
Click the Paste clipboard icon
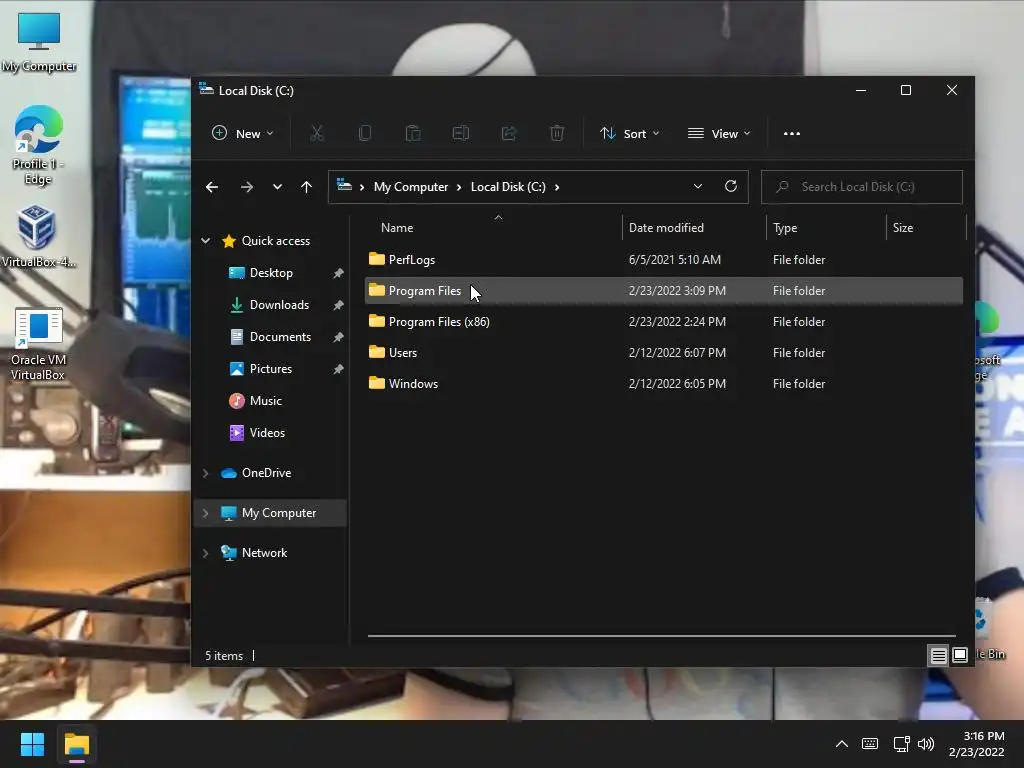point(413,133)
